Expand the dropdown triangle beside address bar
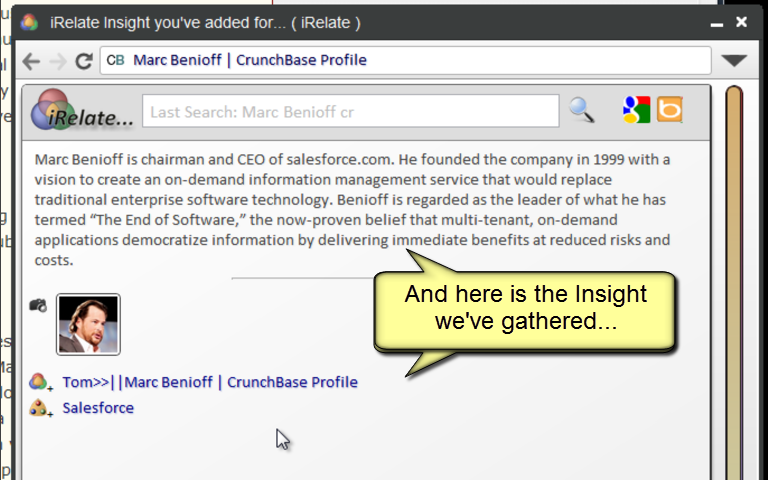This screenshot has height=480, width=768. [x=734, y=60]
